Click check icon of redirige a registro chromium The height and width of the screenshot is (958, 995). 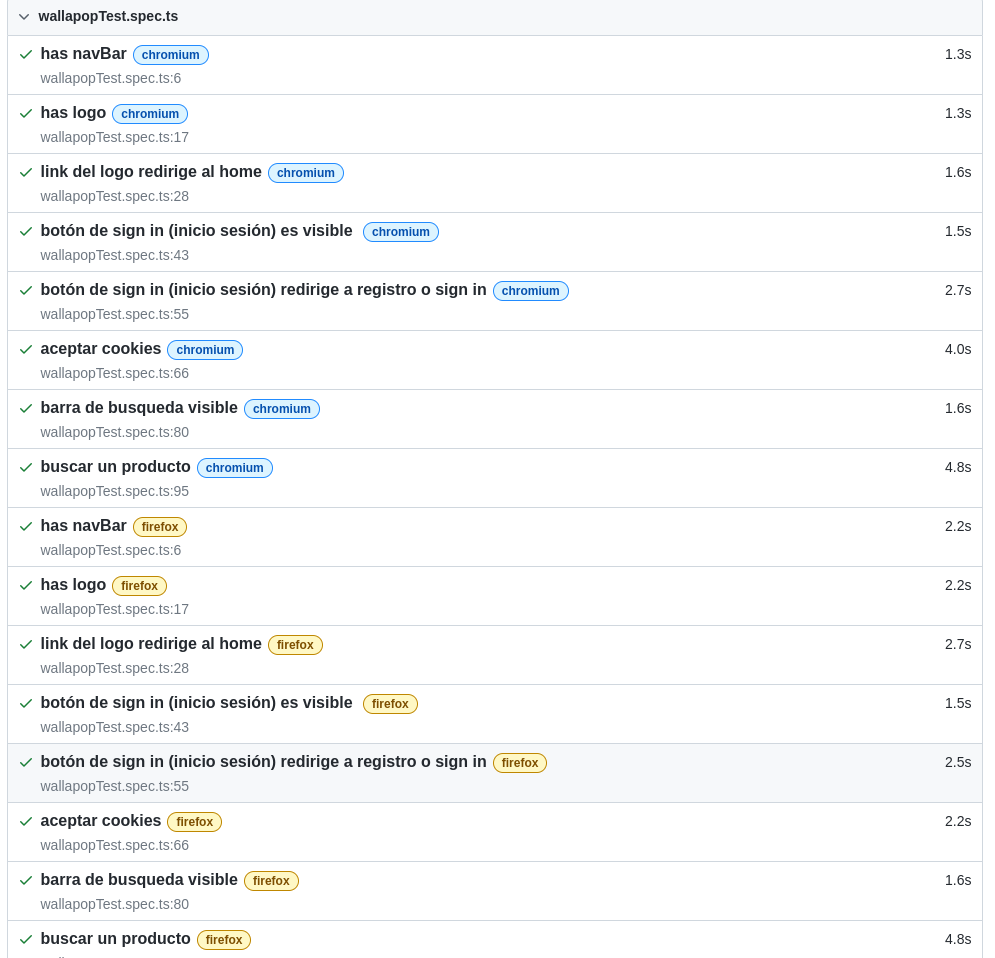pos(26,291)
